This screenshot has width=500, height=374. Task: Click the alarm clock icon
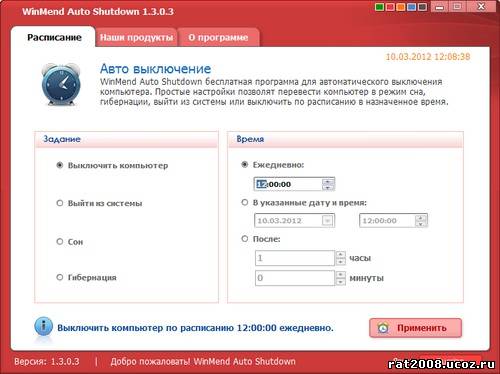pos(61,84)
